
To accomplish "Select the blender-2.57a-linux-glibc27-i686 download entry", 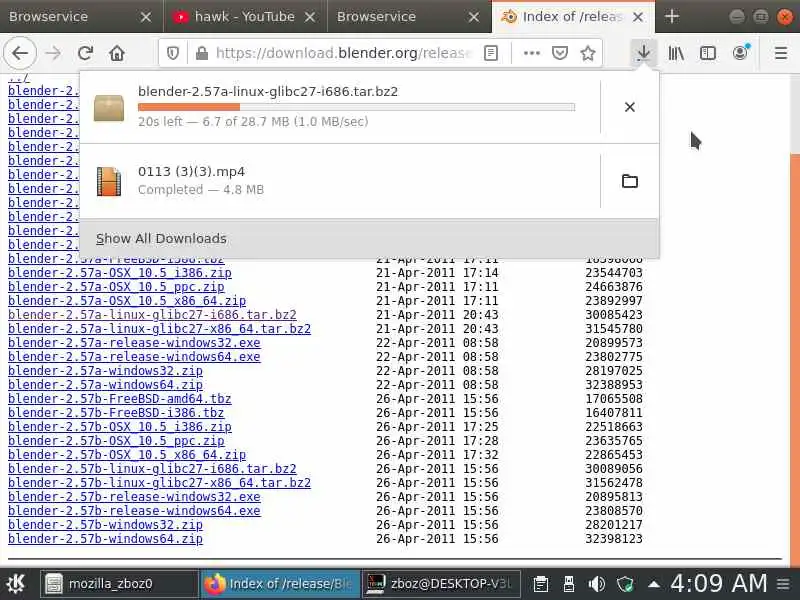I will (340, 107).
